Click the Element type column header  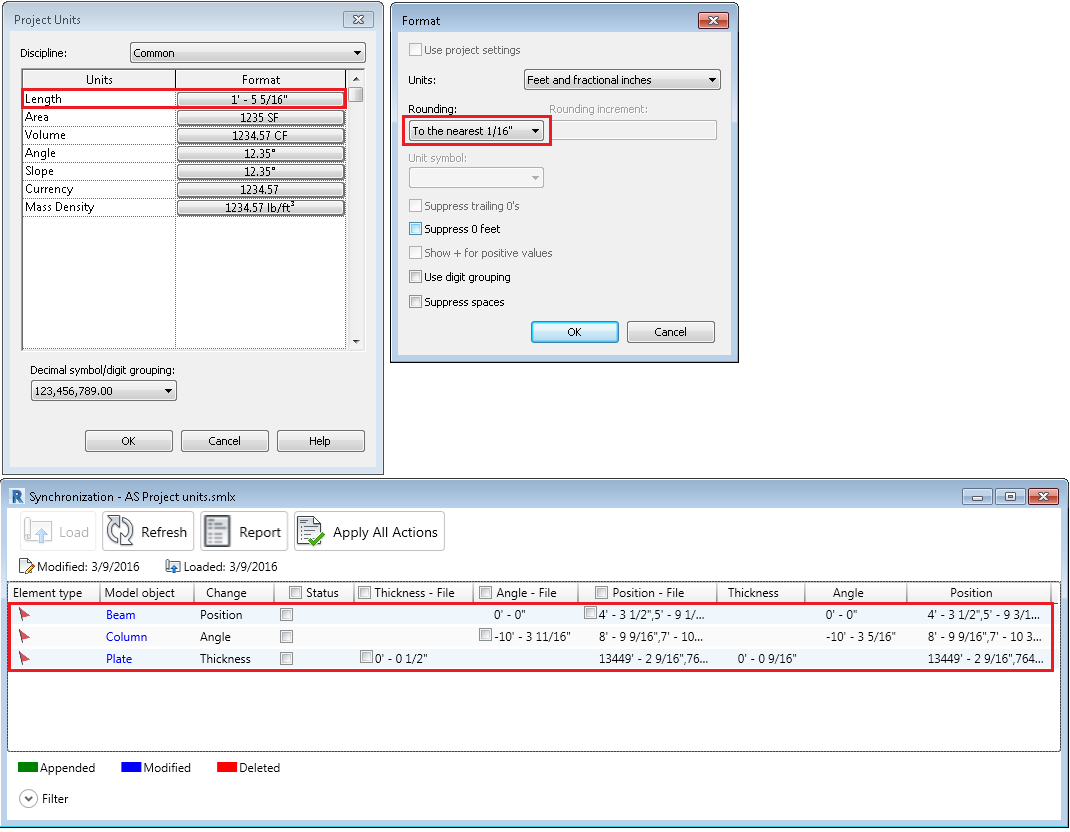tap(54, 592)
